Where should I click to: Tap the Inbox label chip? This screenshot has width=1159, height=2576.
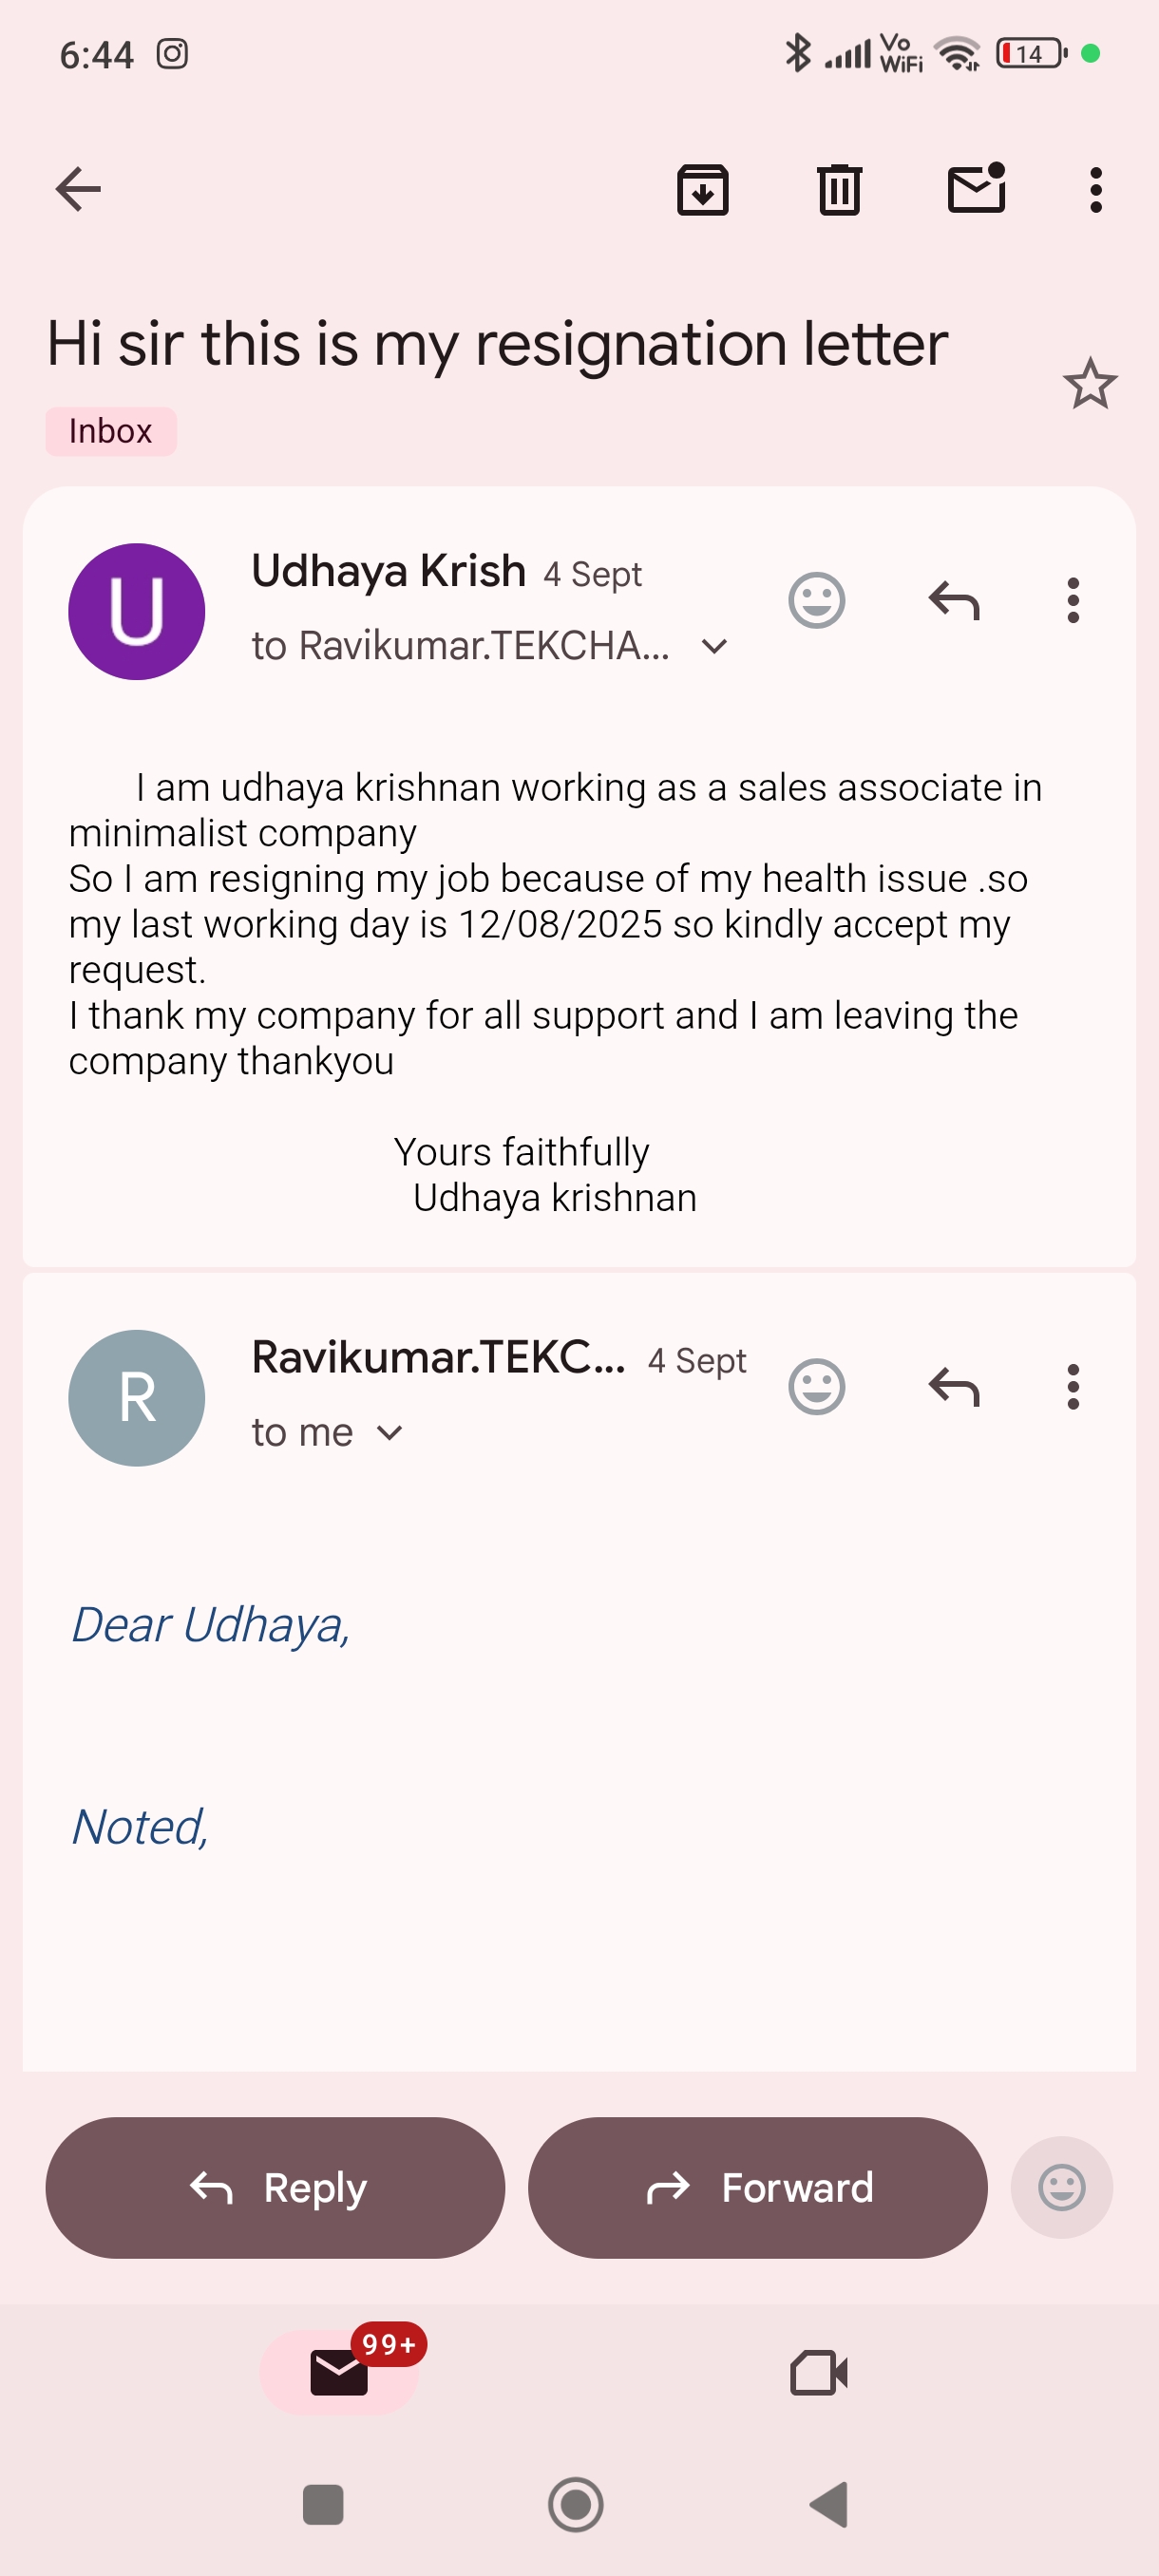[x=111, y=432]
